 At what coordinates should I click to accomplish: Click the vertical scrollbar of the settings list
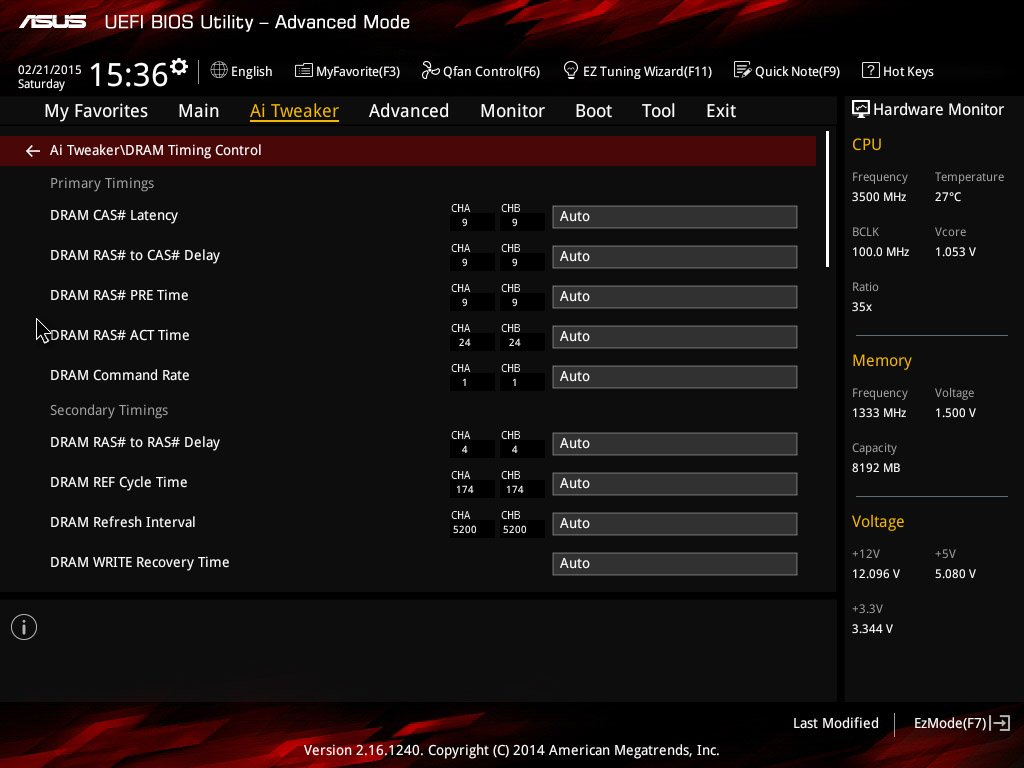click(827, 199)
